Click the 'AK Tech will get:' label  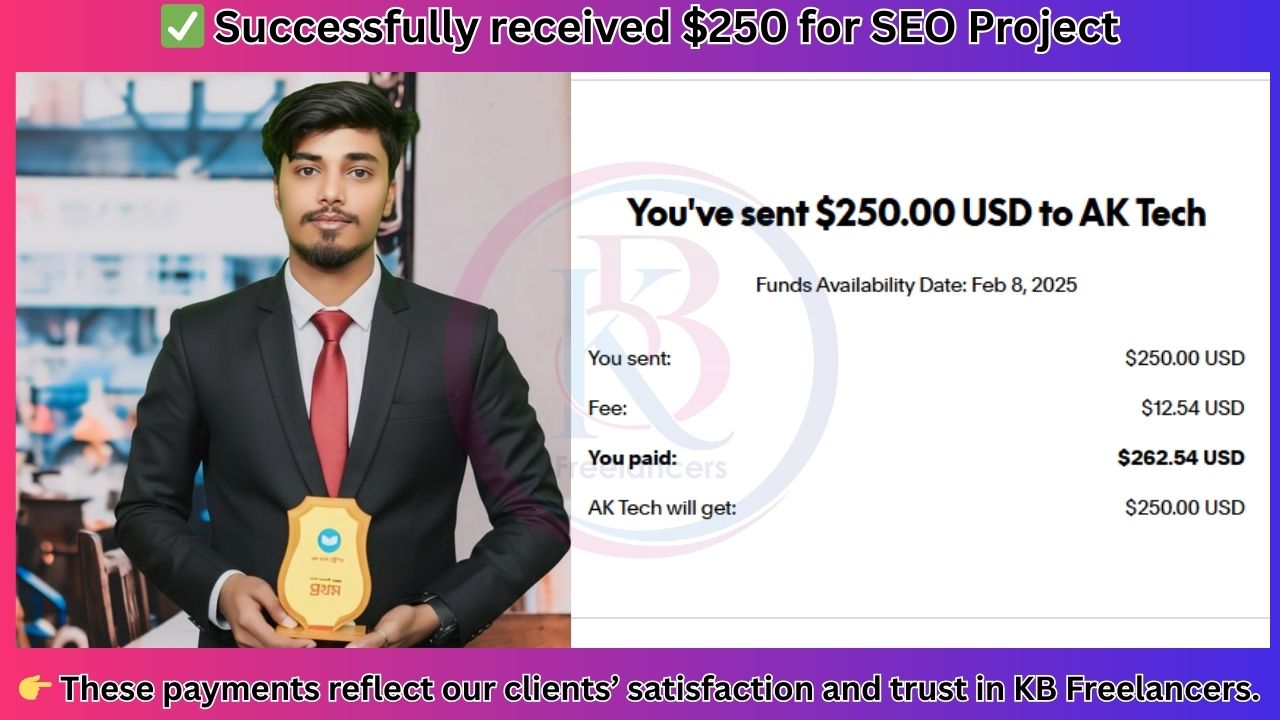tap(662, 508)
